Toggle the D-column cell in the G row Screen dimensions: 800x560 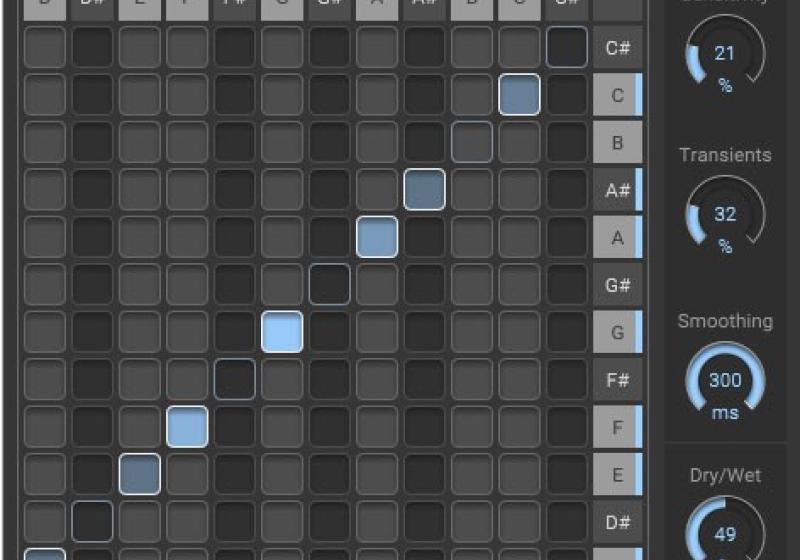(x=45, y=332)
